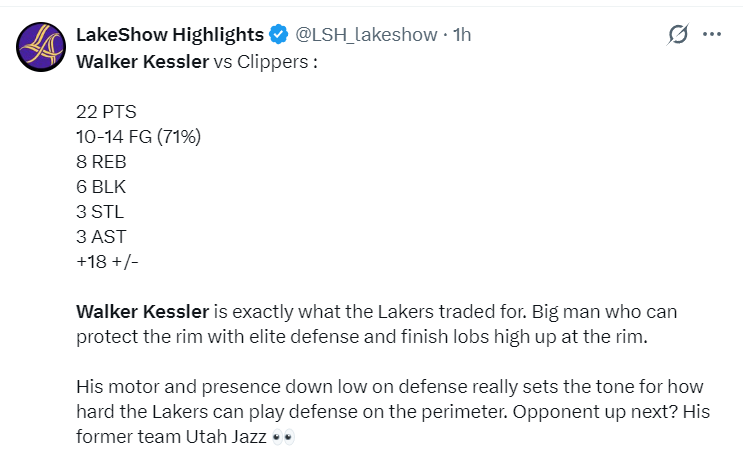Click the 10-14 FG (71%) line
743x452 pixels.
138,137
